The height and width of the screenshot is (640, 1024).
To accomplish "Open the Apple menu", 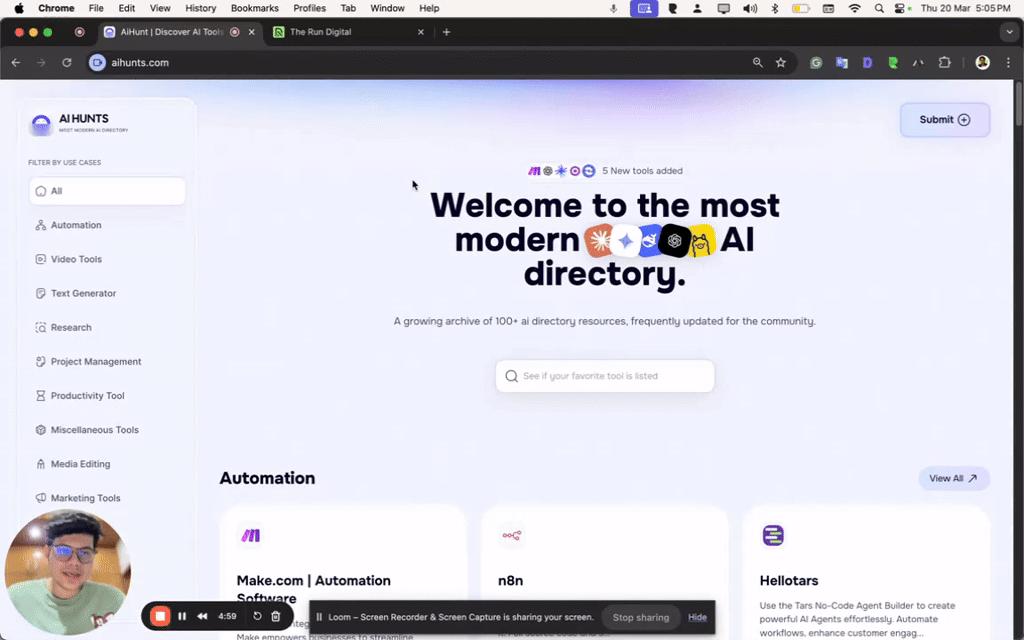I will (x=19, y=8).
